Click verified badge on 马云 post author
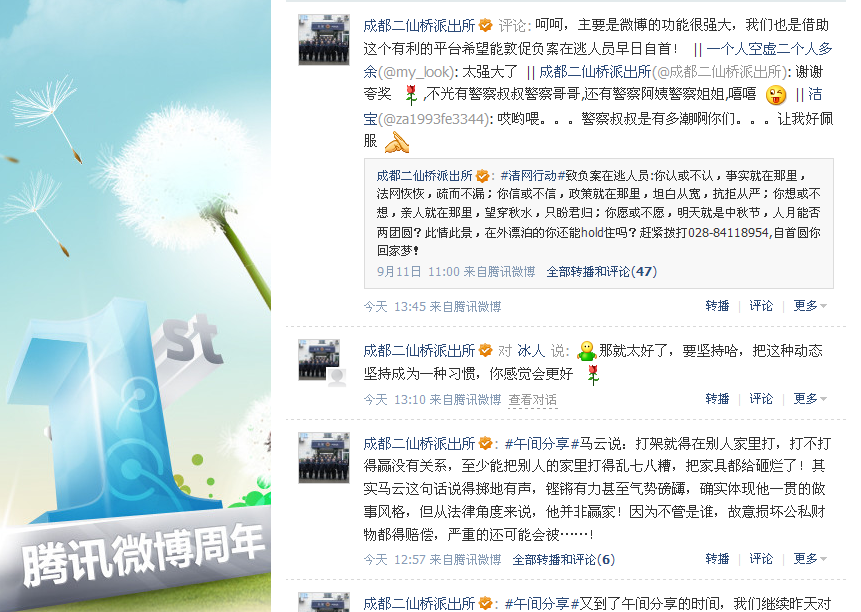This screenshot has width=861, height=612. tap(485, 443)
